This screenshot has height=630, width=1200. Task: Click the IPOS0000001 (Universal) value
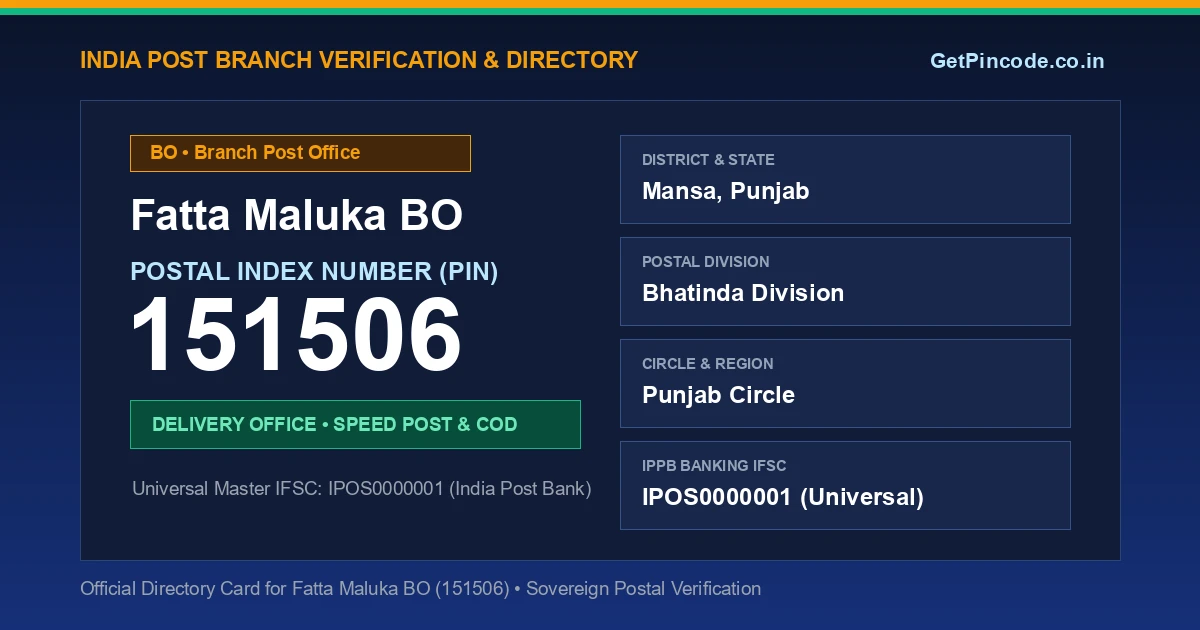point(783,497)
